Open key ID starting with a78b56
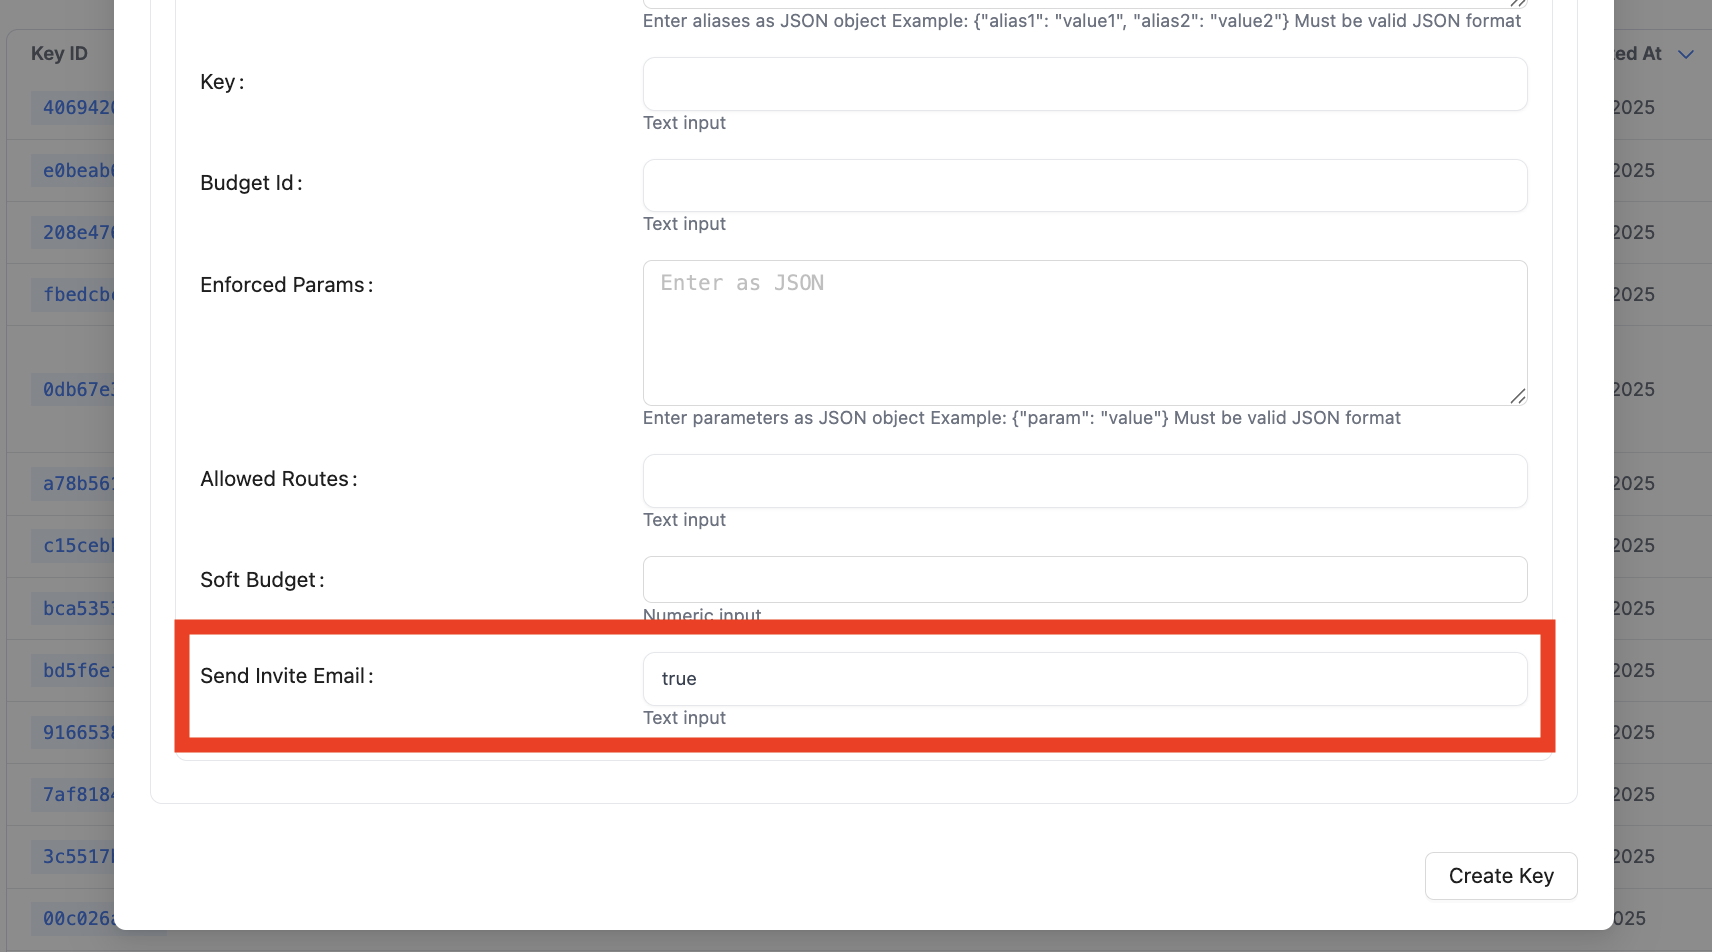1712x952 pixels. pos(76,484)
